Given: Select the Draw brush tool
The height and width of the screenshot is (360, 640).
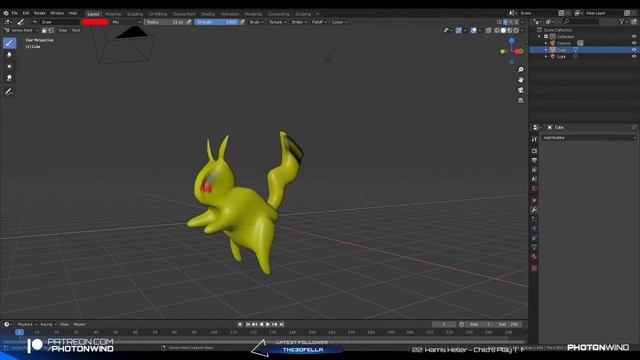Looking at the screenshot, I should click(9, 43).
